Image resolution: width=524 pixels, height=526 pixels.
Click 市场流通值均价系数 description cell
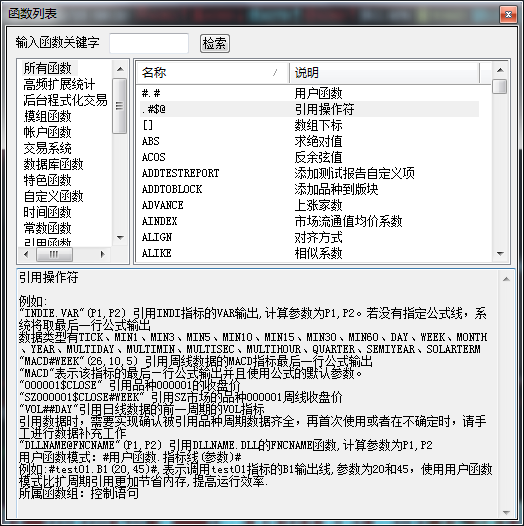click(x=348, y=221)
